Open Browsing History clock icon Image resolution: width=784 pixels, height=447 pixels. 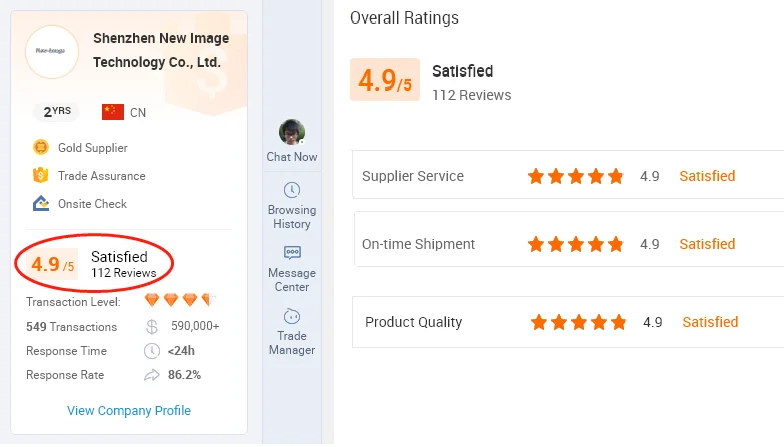tap(292, 190)
